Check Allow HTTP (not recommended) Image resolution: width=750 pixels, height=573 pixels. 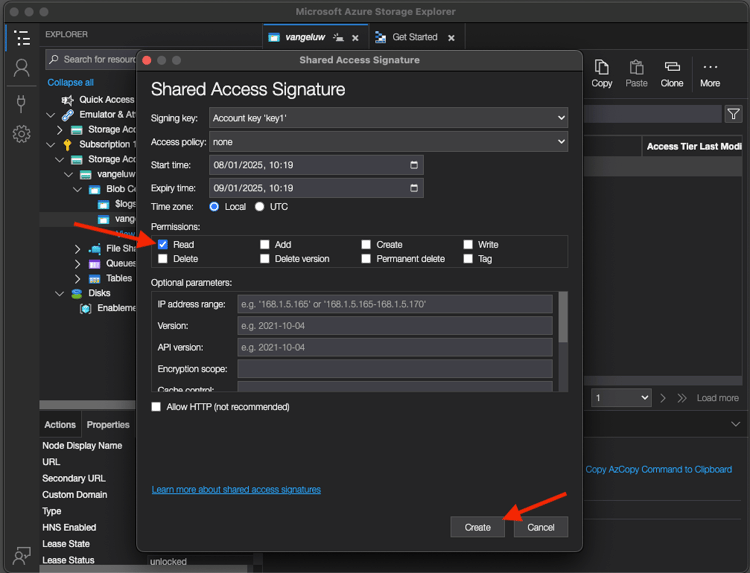(x=156, y=407)
